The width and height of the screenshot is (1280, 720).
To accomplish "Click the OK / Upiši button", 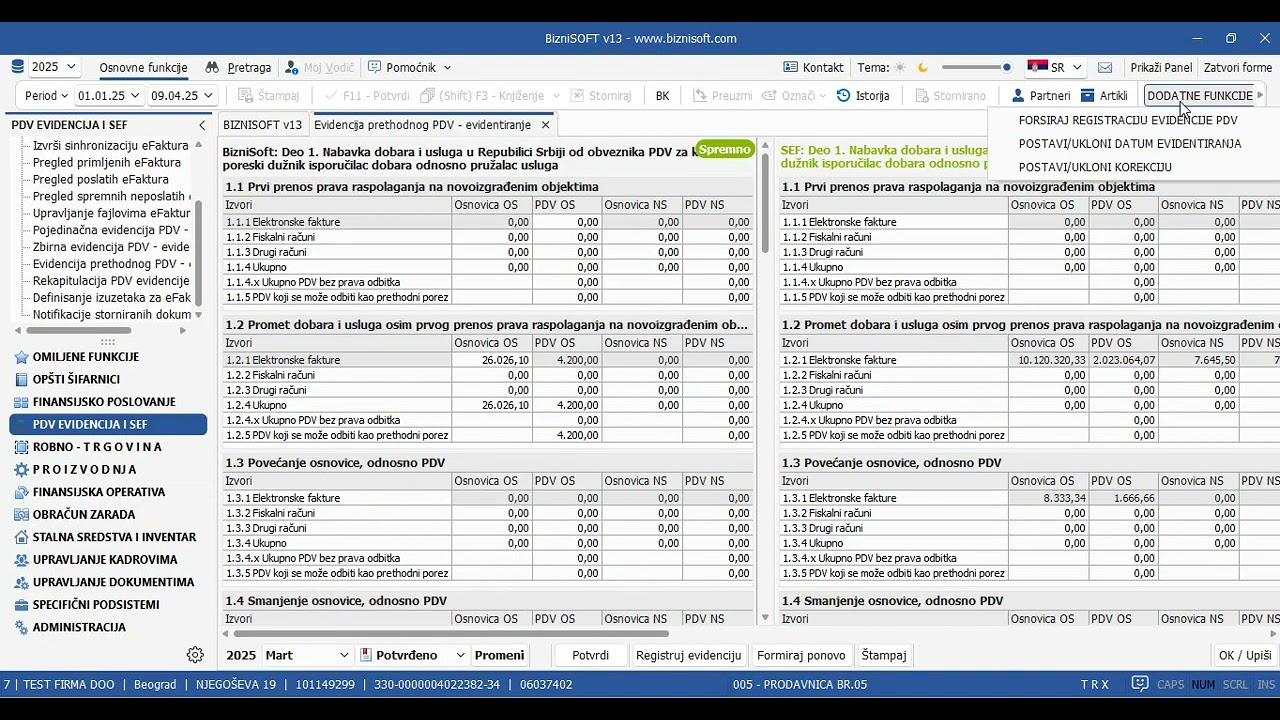I will 1245,655.
